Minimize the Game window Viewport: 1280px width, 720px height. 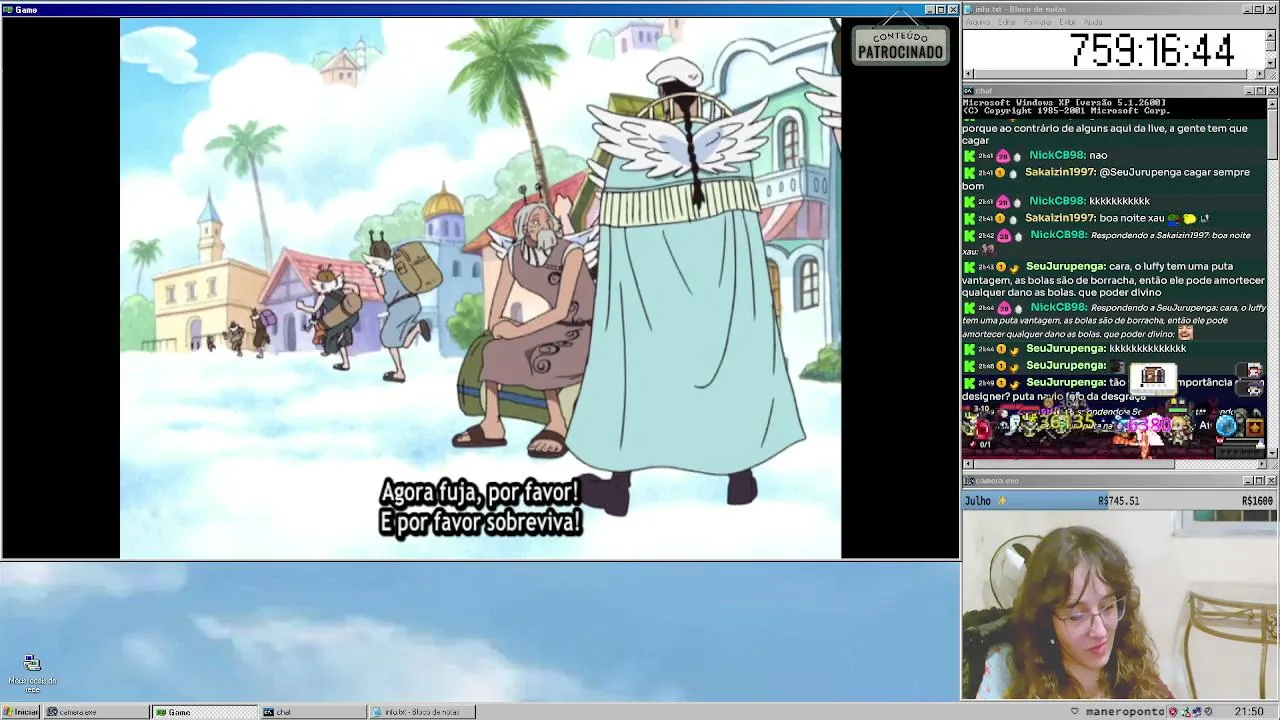(x=930, y=9)
